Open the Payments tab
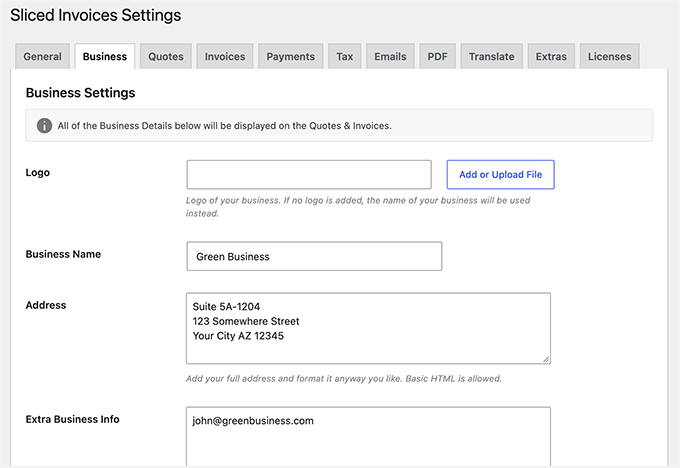The image size is (680, 468). click(291, 56)
